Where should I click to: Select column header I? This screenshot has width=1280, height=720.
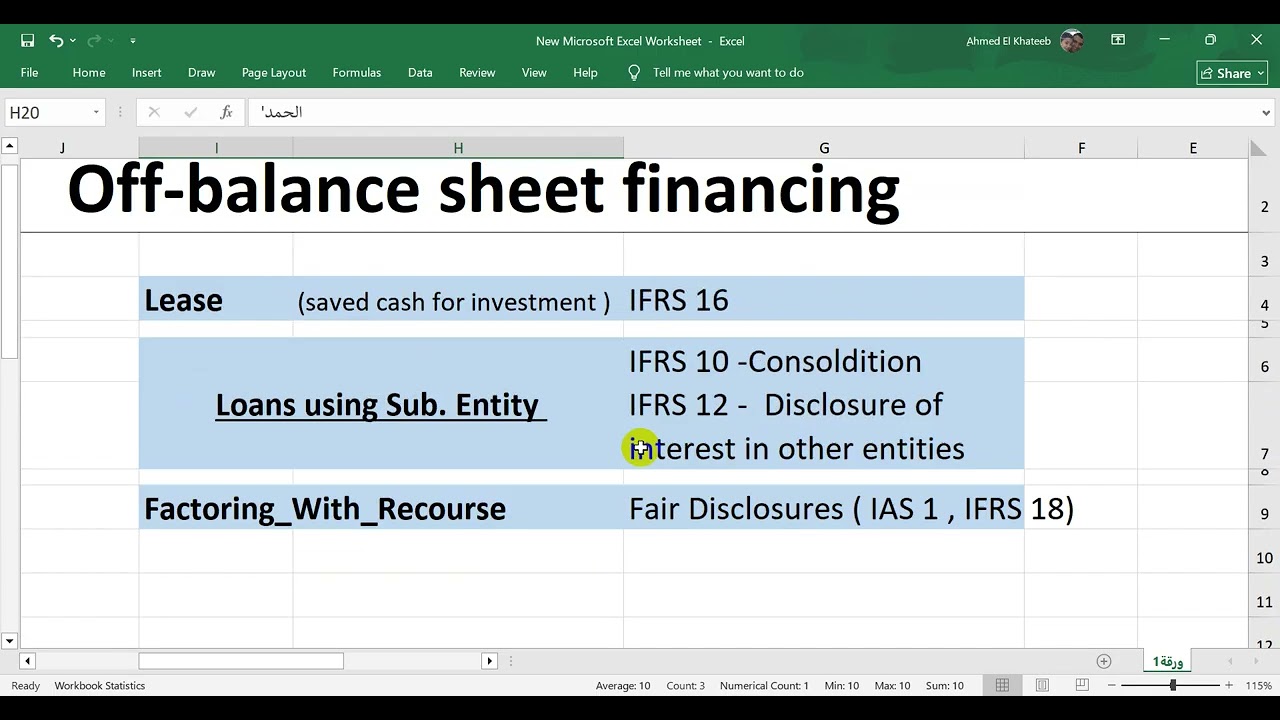point(216,148)
